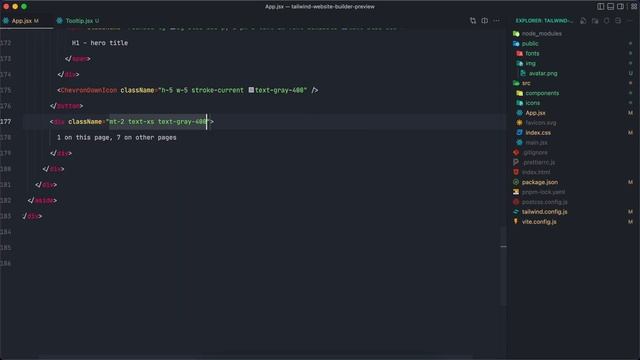Open index.css in the Explorer
The image size is (640, 360).
[538, 133]
